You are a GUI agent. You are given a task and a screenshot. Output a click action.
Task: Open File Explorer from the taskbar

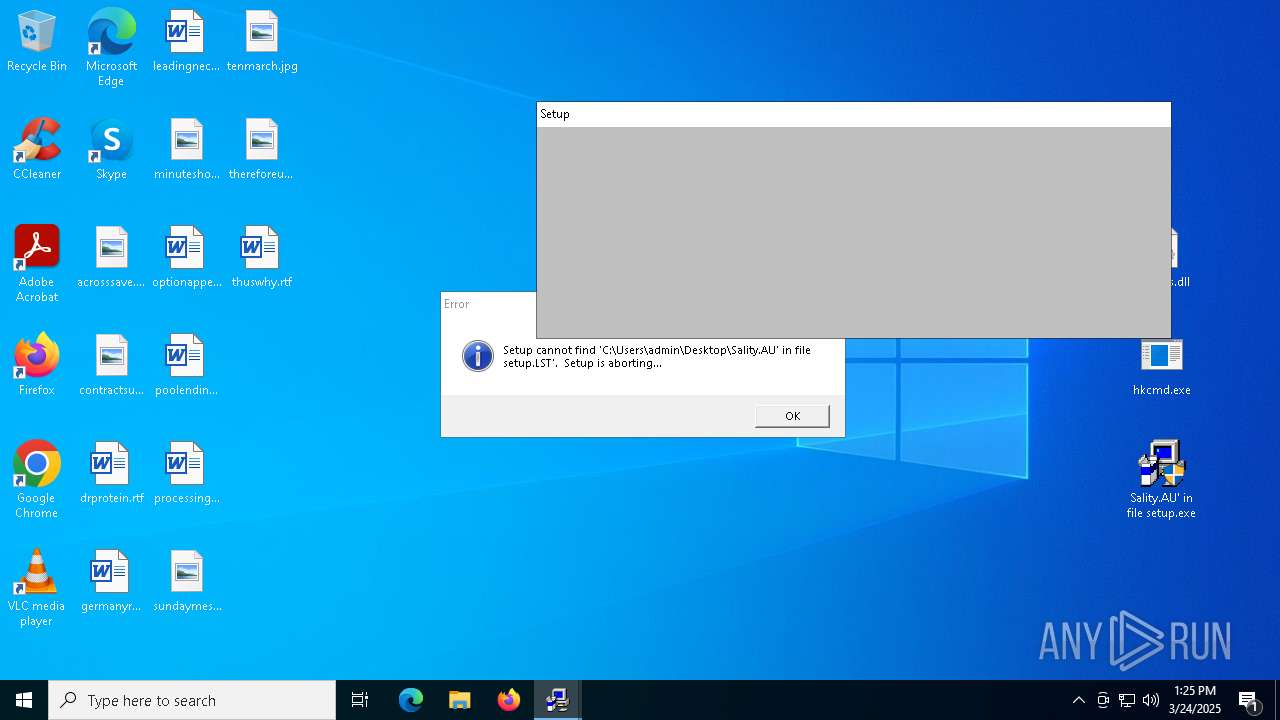click(x=460, y=700)
